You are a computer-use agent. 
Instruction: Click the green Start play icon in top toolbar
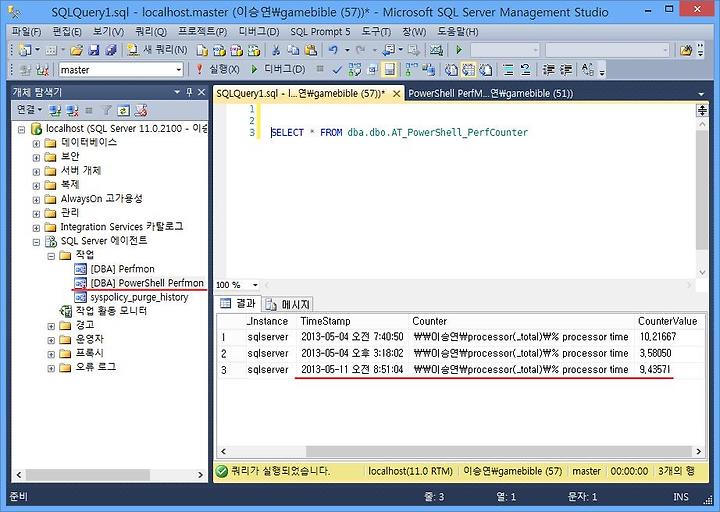pyautogui.click(x=459, y=50)
